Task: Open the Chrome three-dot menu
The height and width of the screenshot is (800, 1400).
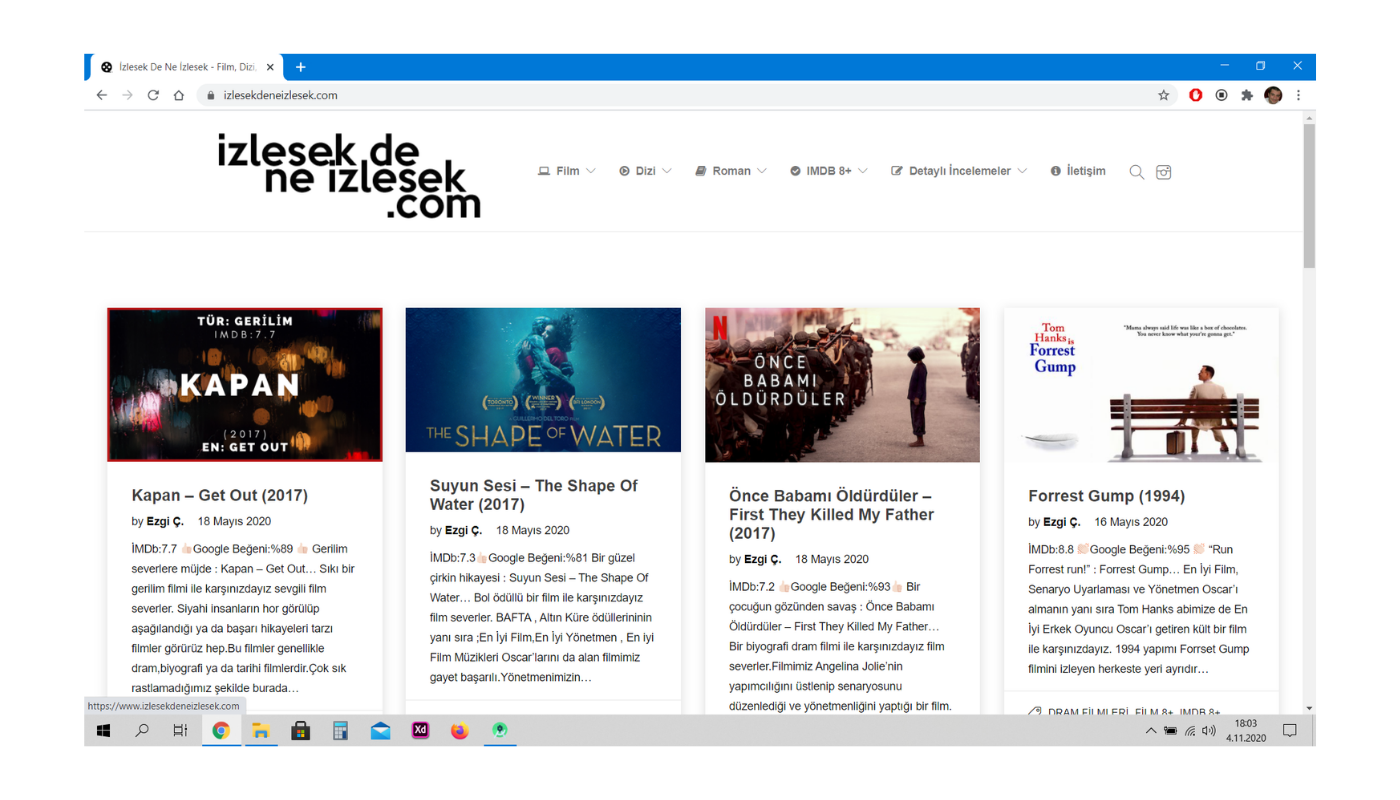Action: (1298, 95)
